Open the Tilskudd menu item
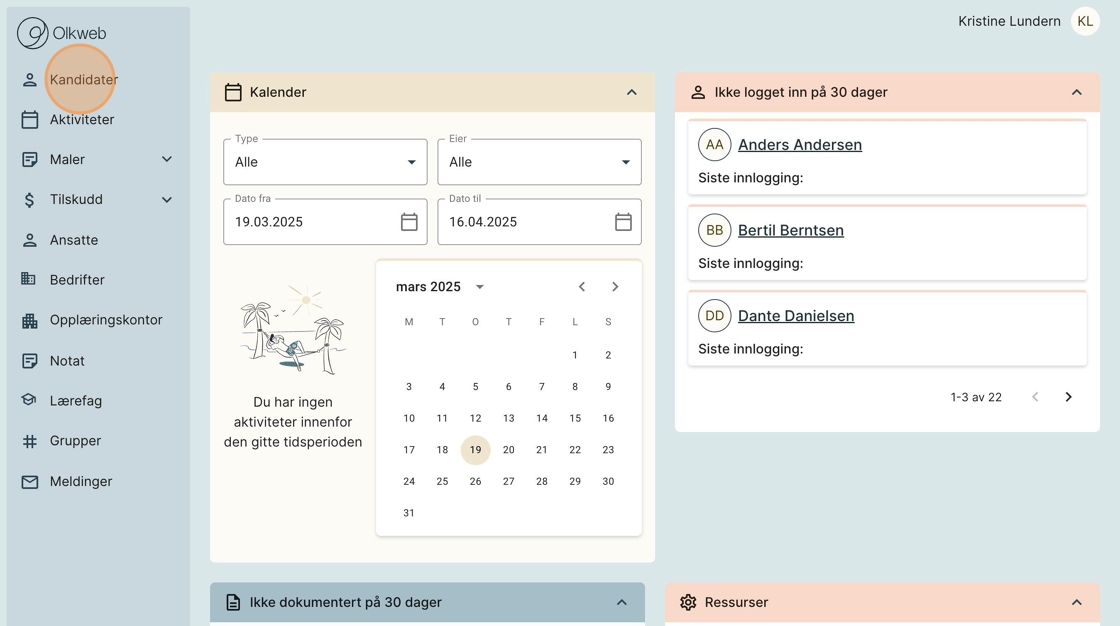1120x626 pixels. pos(76,199)
